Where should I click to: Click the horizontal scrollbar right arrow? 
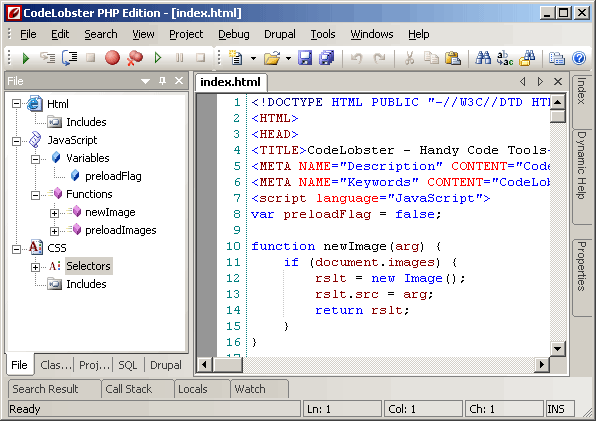(541, 365)
